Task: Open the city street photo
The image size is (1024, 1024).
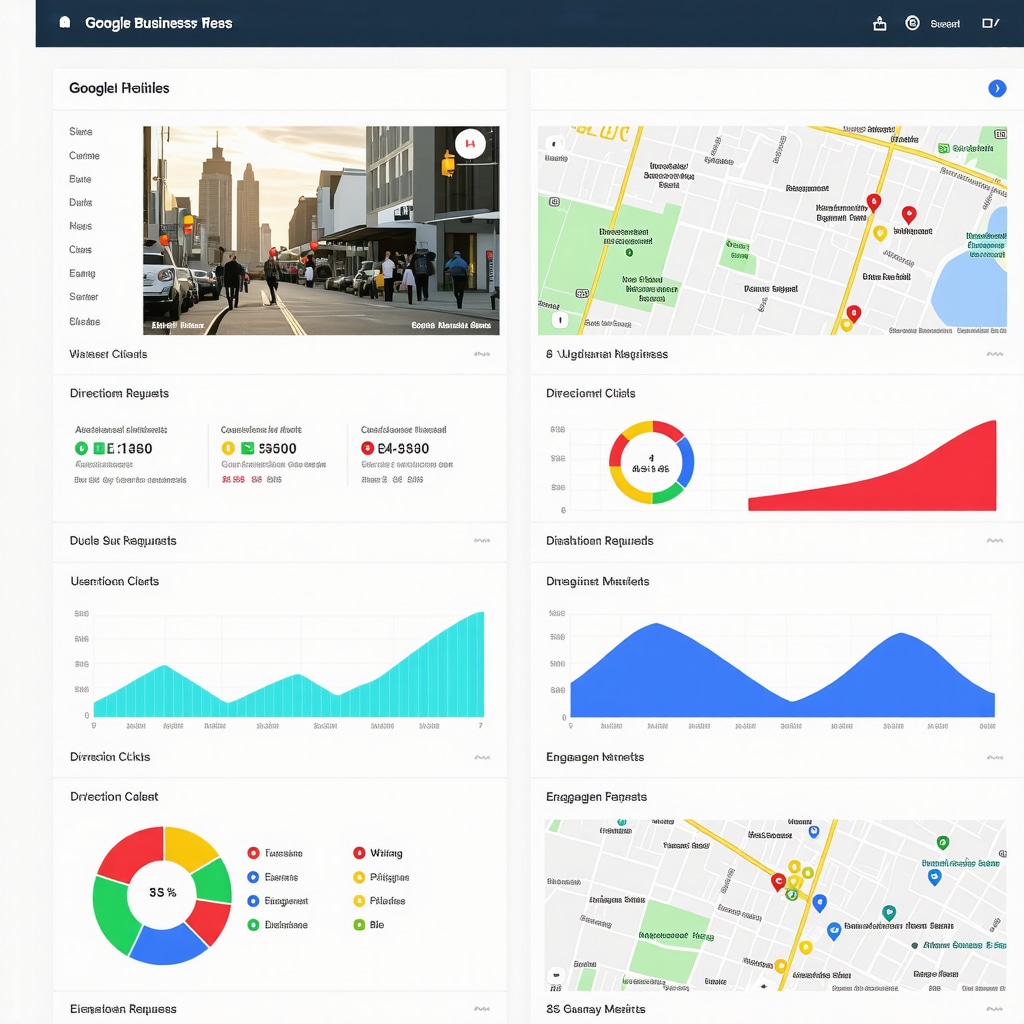Action: pyautogui.click(x=321, y=231)
